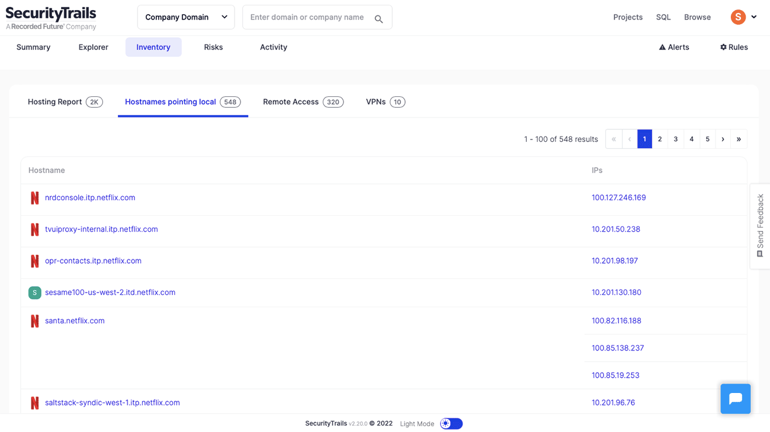Screen dimensions: 770x432
Task: Go to next page chevron
Action: (x=723, y=139)
